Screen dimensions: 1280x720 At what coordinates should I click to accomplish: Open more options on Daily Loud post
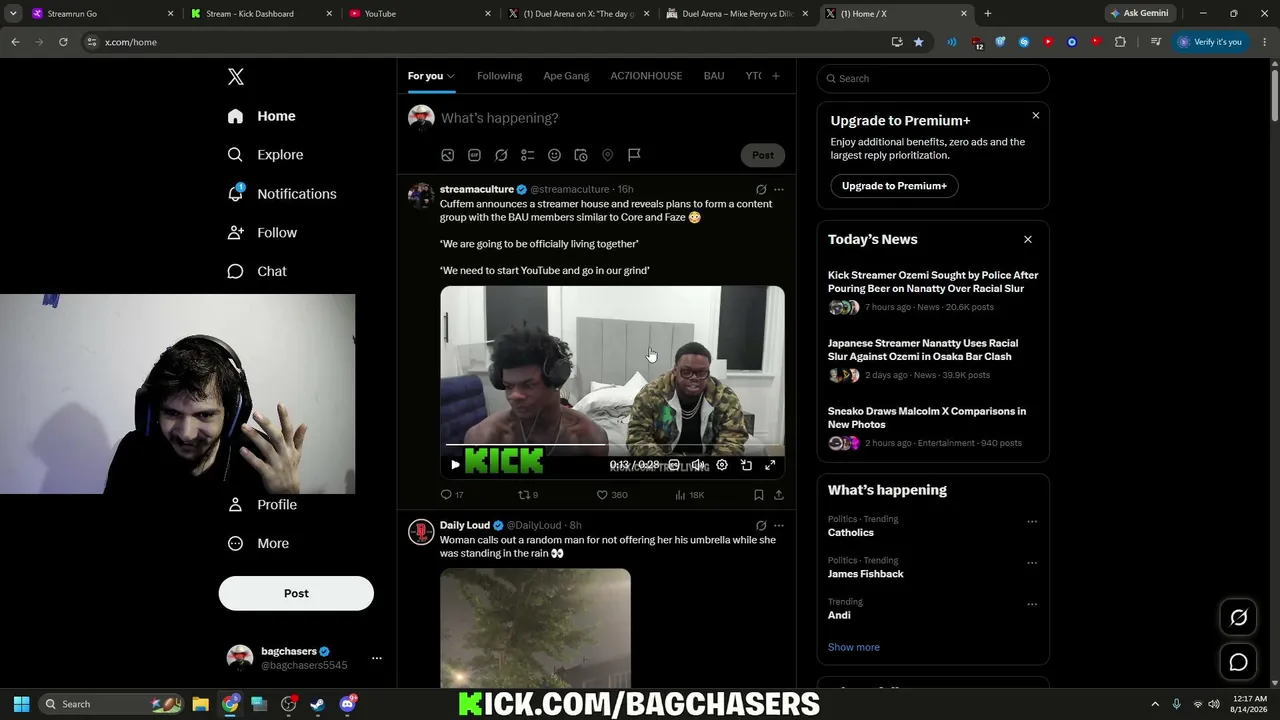779,525
